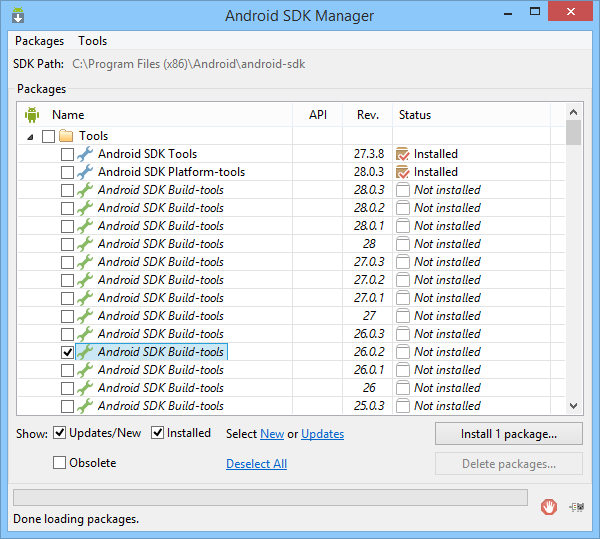Open the log window icon at bottom right
600x539 pixels.
577,507
